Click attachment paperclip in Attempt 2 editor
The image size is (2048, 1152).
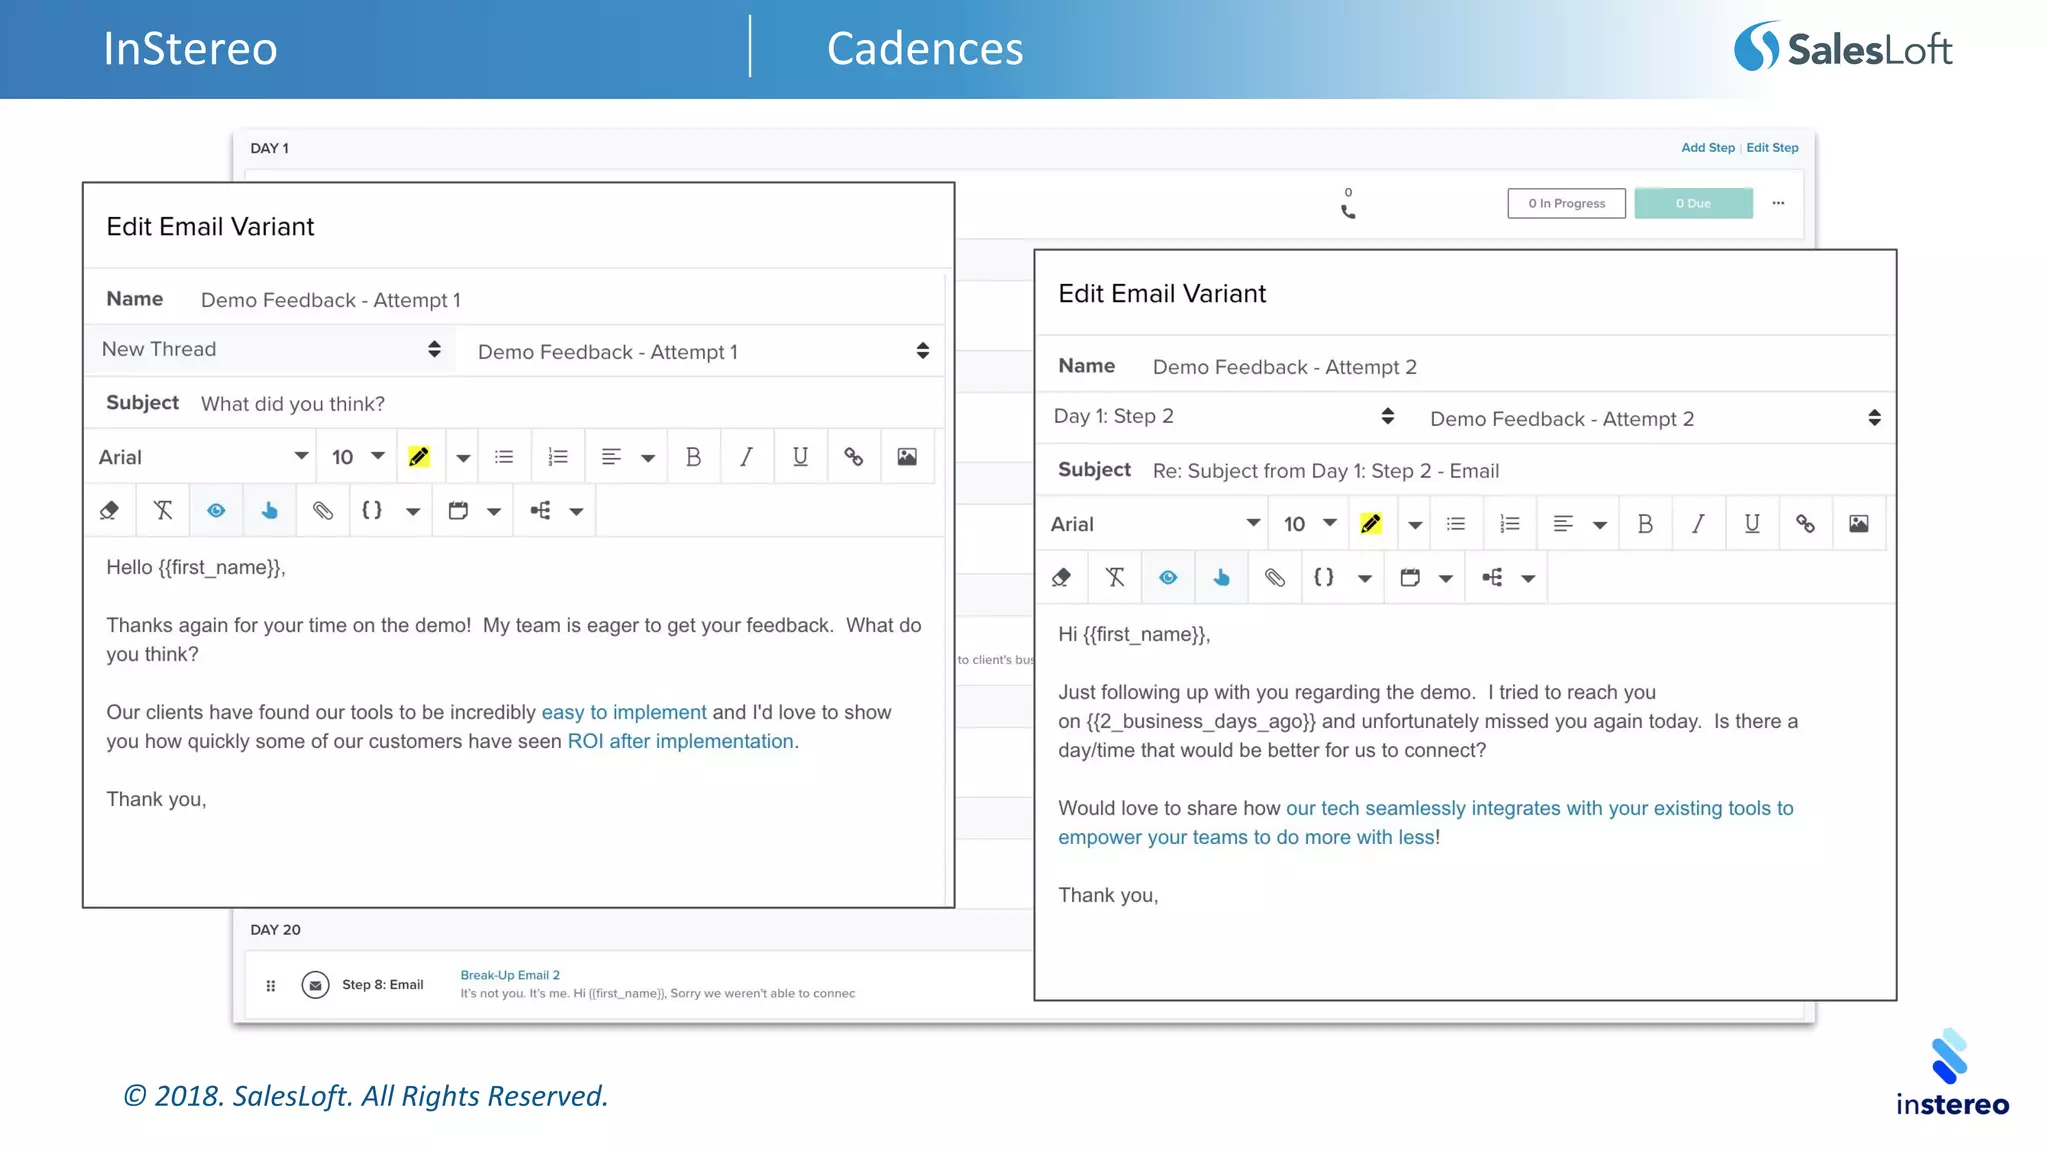point(1274,578)
